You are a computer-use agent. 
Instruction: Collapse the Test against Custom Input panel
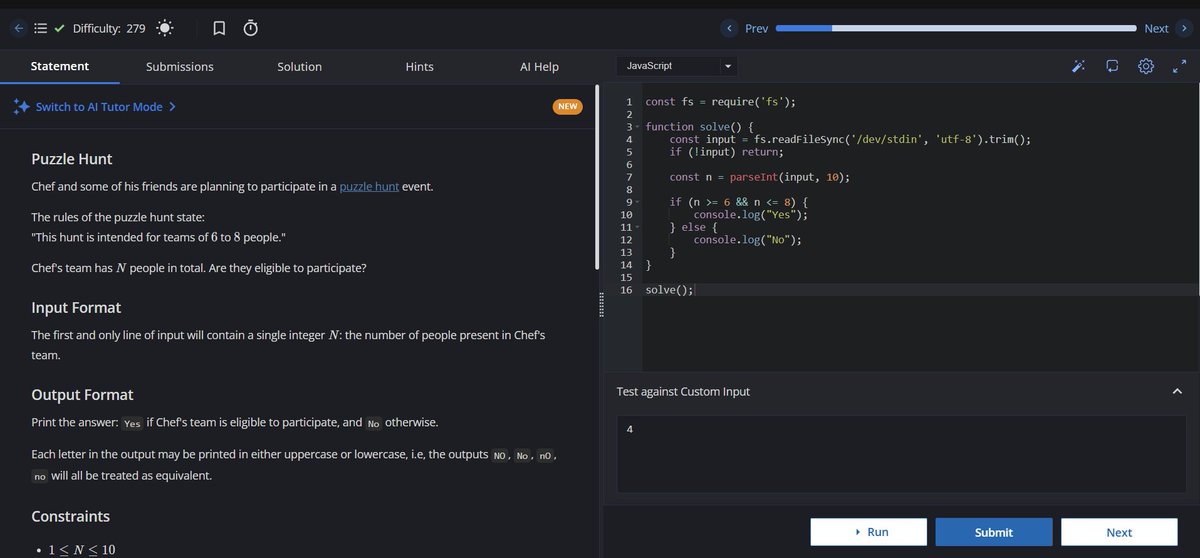click(x=1176, y=391)
